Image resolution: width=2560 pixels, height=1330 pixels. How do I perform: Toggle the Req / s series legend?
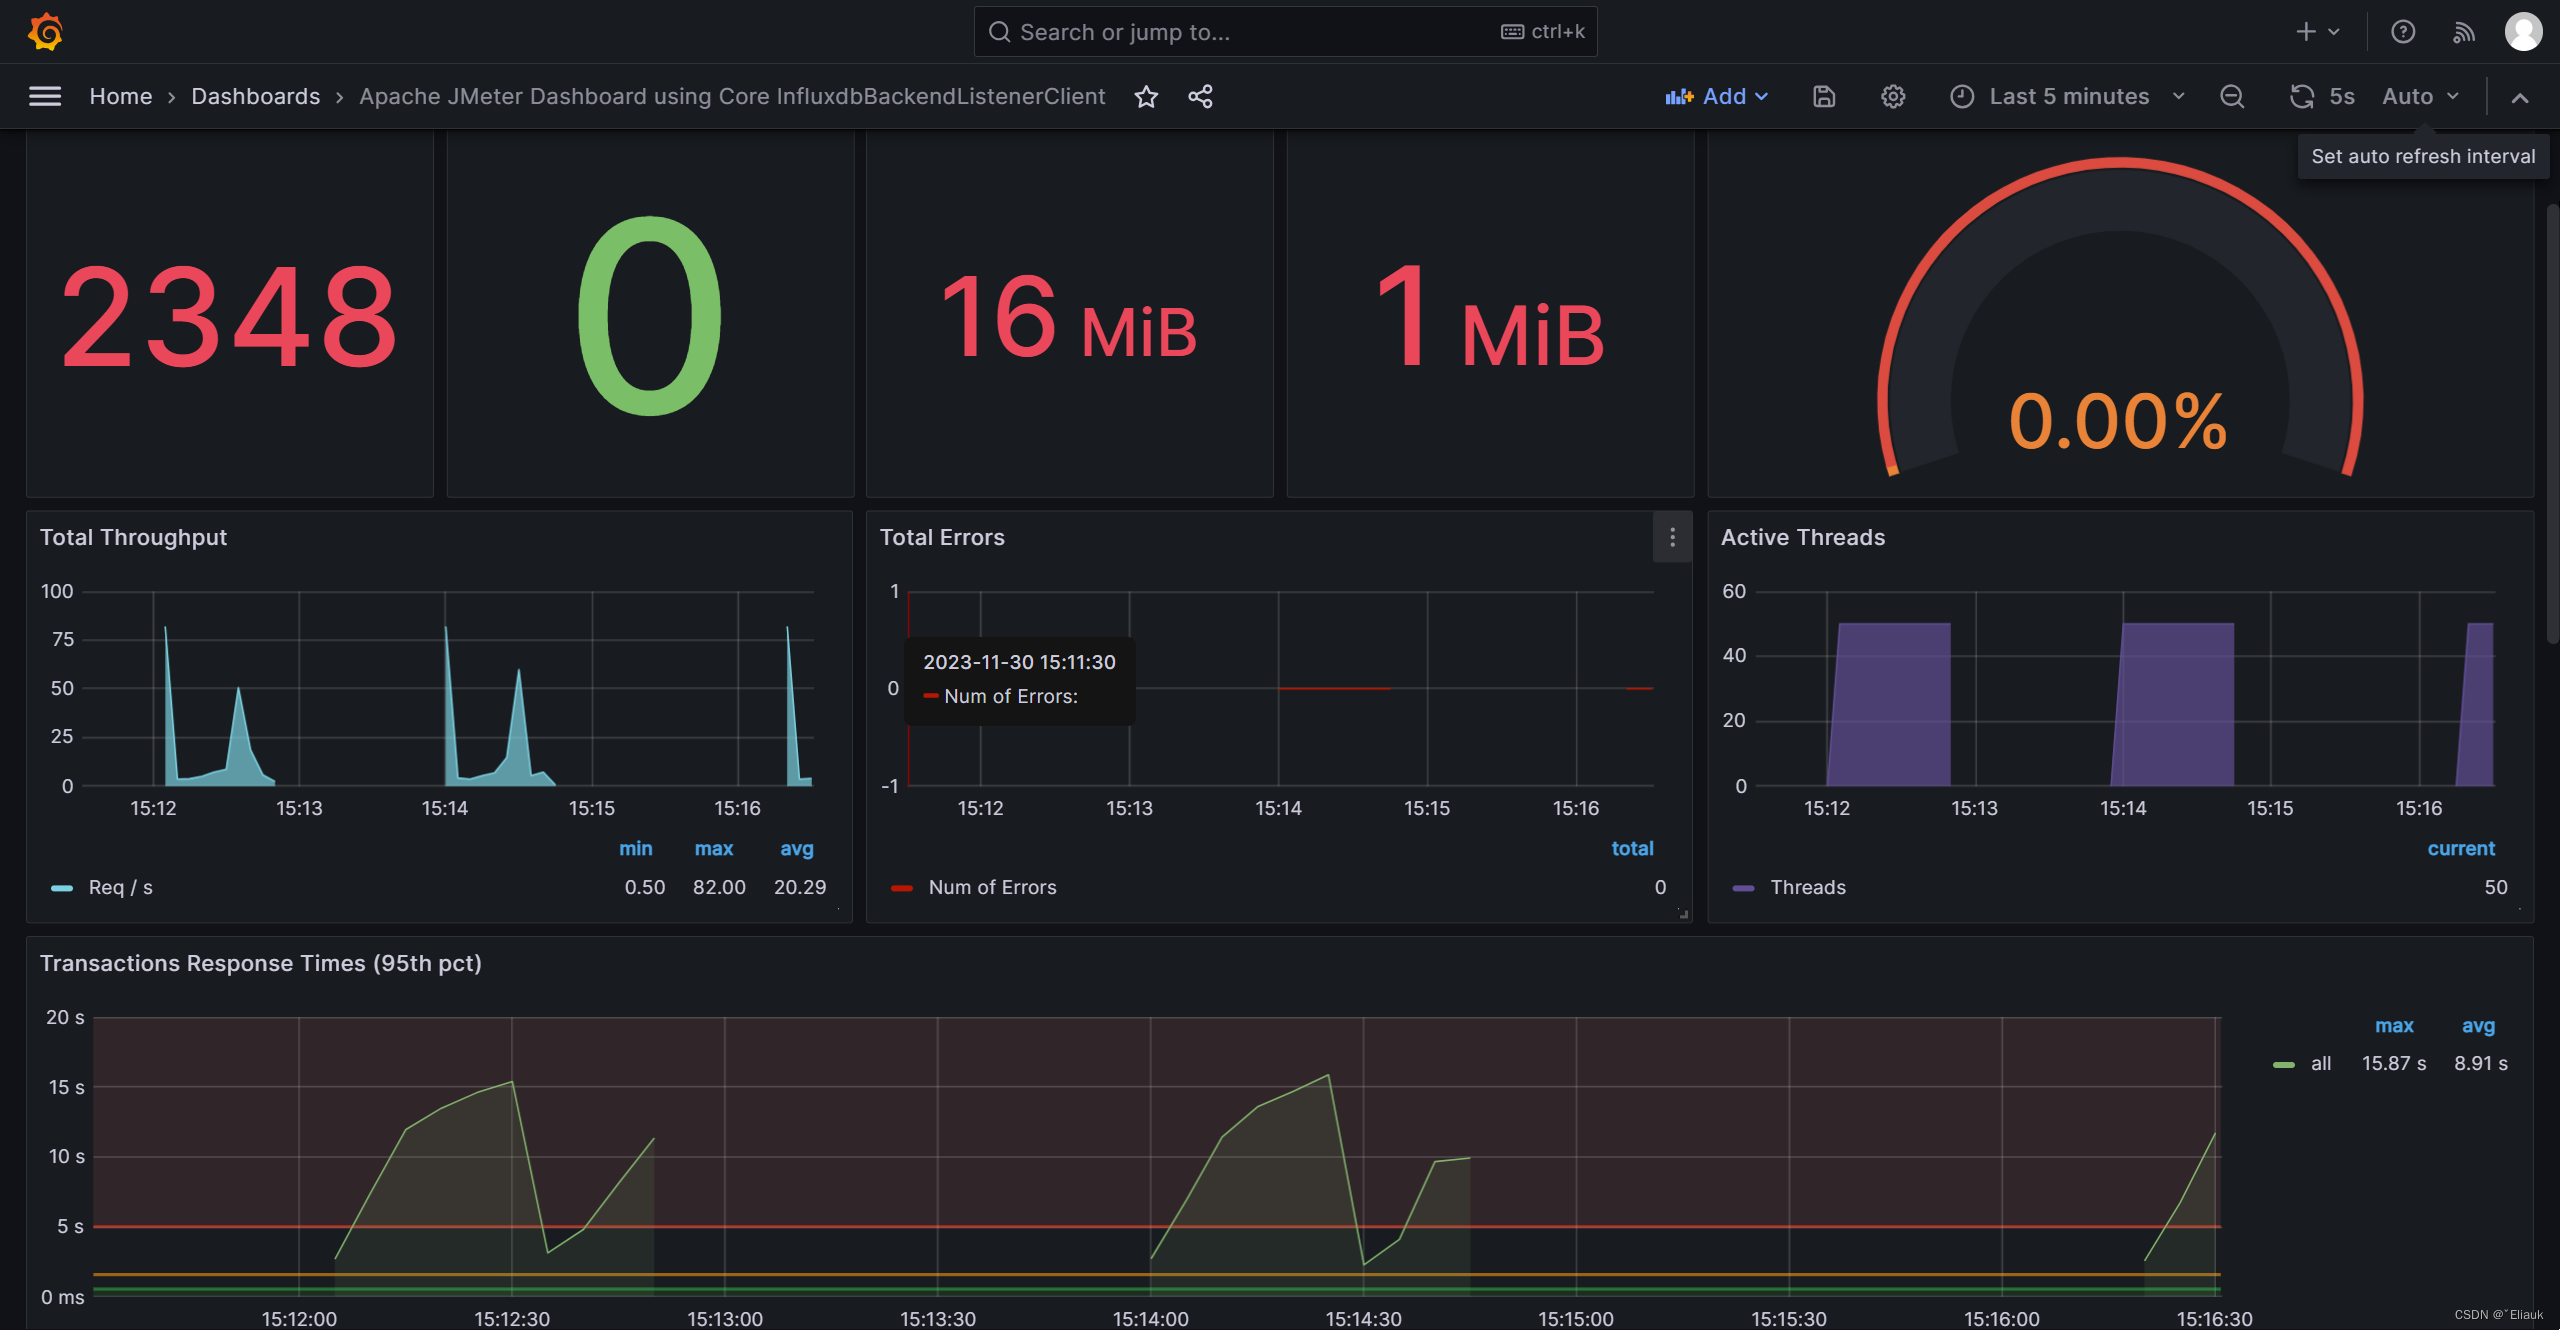click(120, 887)
